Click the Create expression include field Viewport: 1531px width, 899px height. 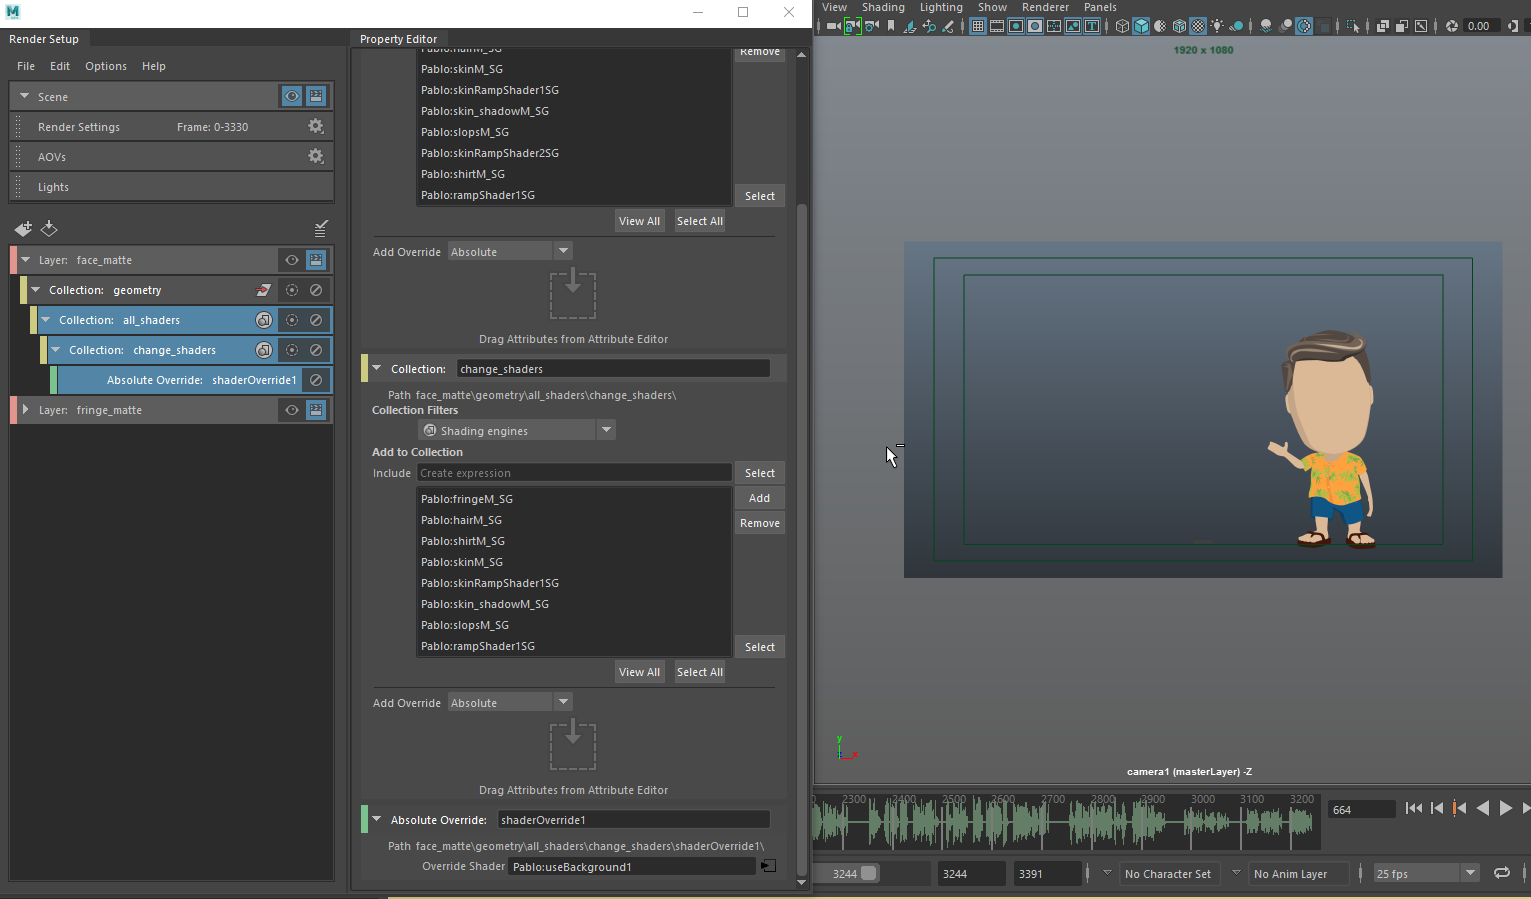[x=574, y=473]
